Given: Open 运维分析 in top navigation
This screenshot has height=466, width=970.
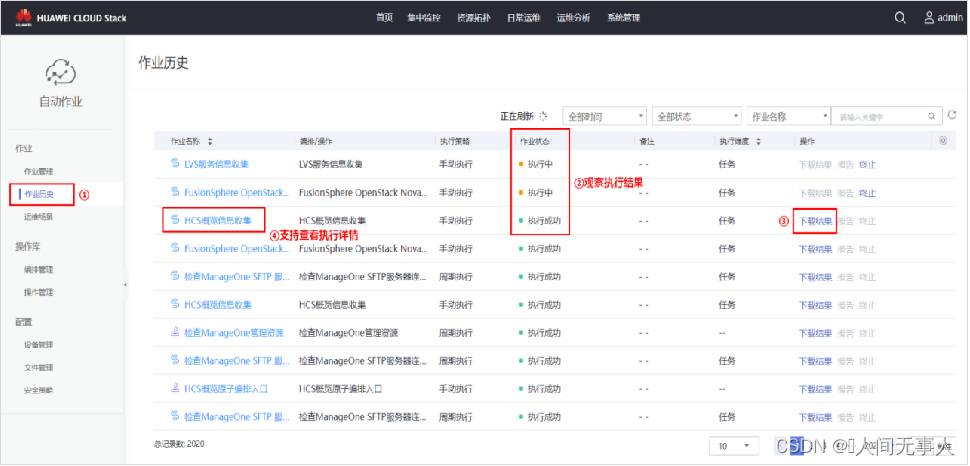Looking at the screenshot, I should click(573, 18).
